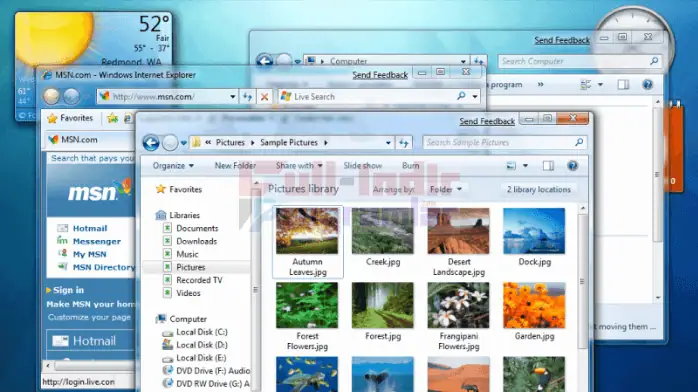Image resolution: width=698 pixels, height=392 pixels.
Task: Open Share with dropdown
Action: click(x=299, y=166)
